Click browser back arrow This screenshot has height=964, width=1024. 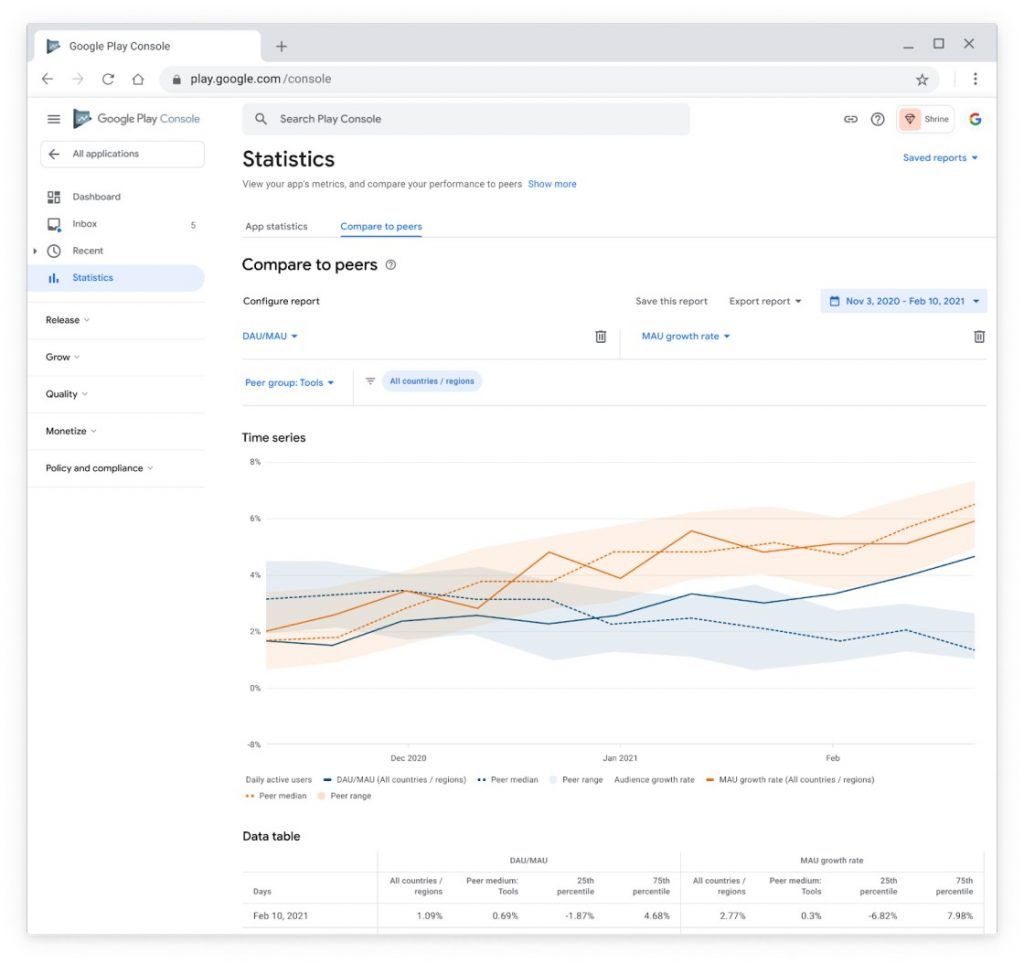(x=48, y=79)
